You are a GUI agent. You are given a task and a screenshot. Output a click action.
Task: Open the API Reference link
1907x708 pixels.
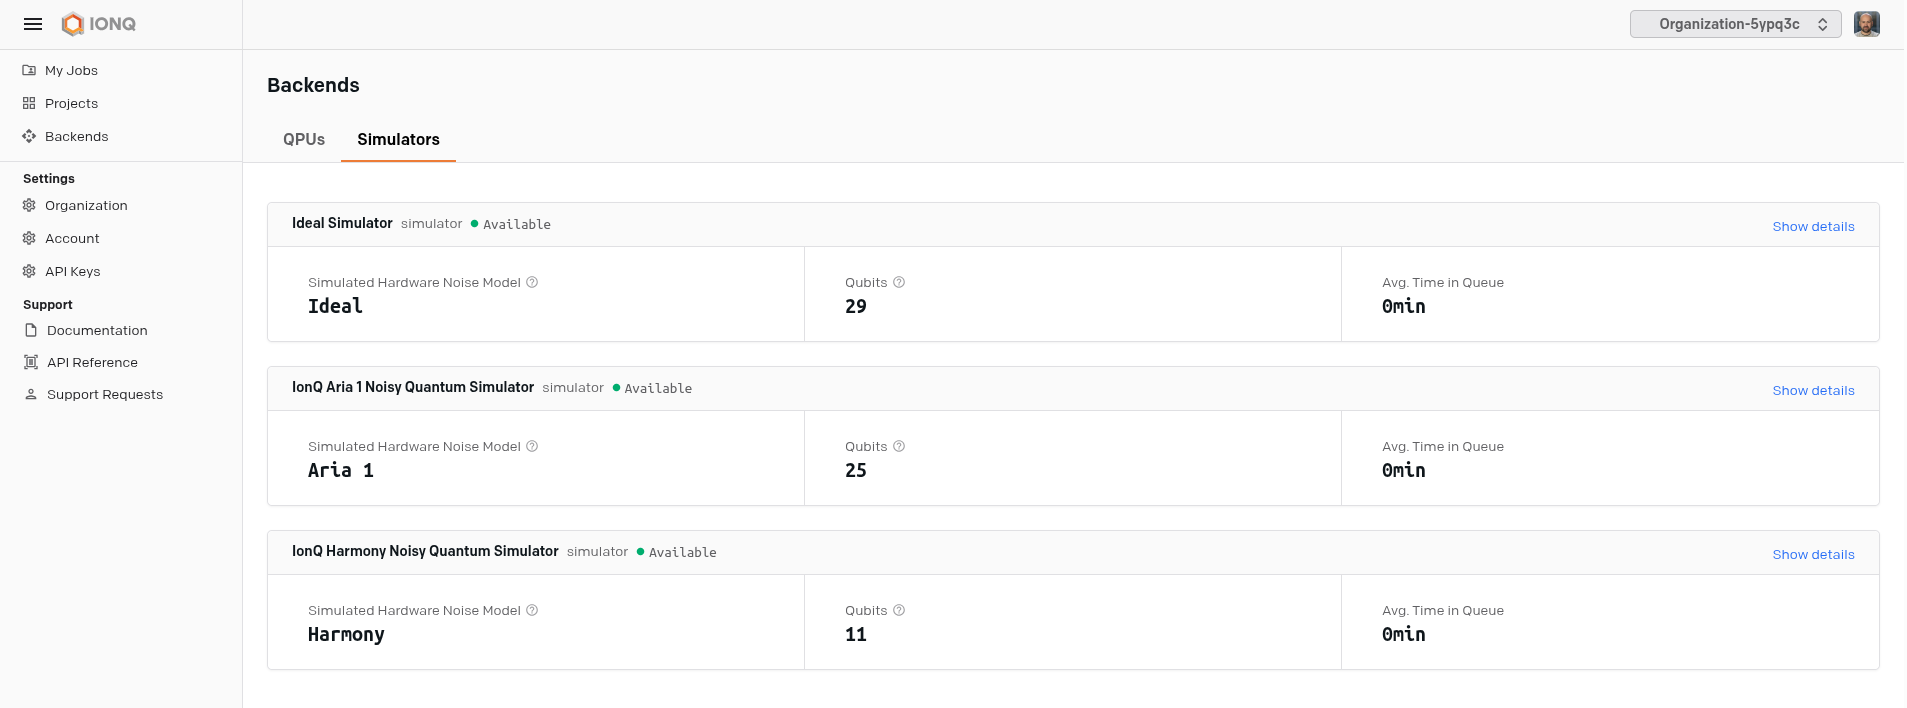pyautogui.click(x=92, y=362)
